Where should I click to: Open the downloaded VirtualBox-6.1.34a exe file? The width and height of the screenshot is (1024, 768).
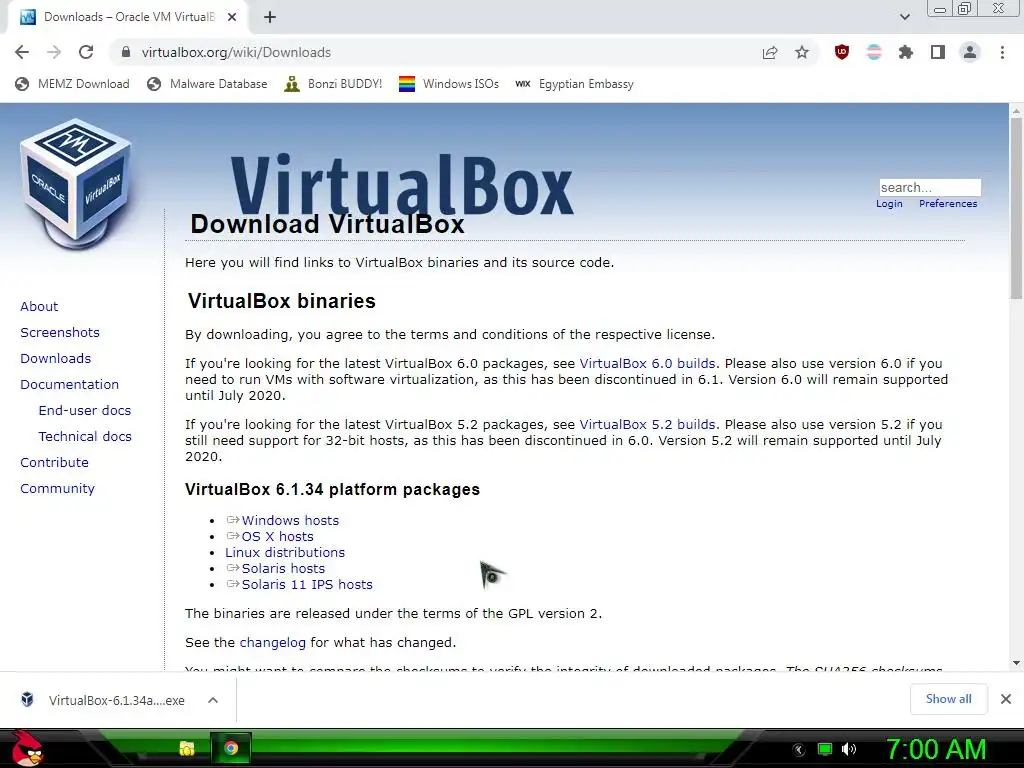(x=104, y=700)
